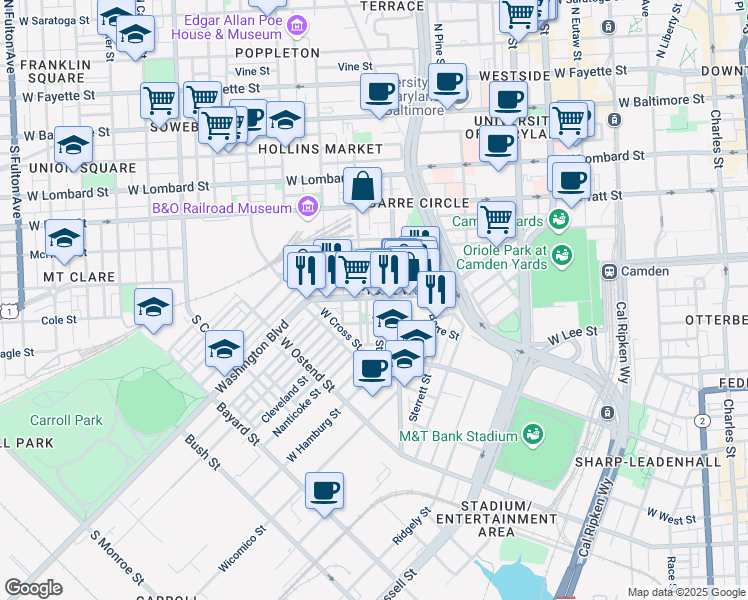Select the school marker in Union Square

(x=73, y=145)
